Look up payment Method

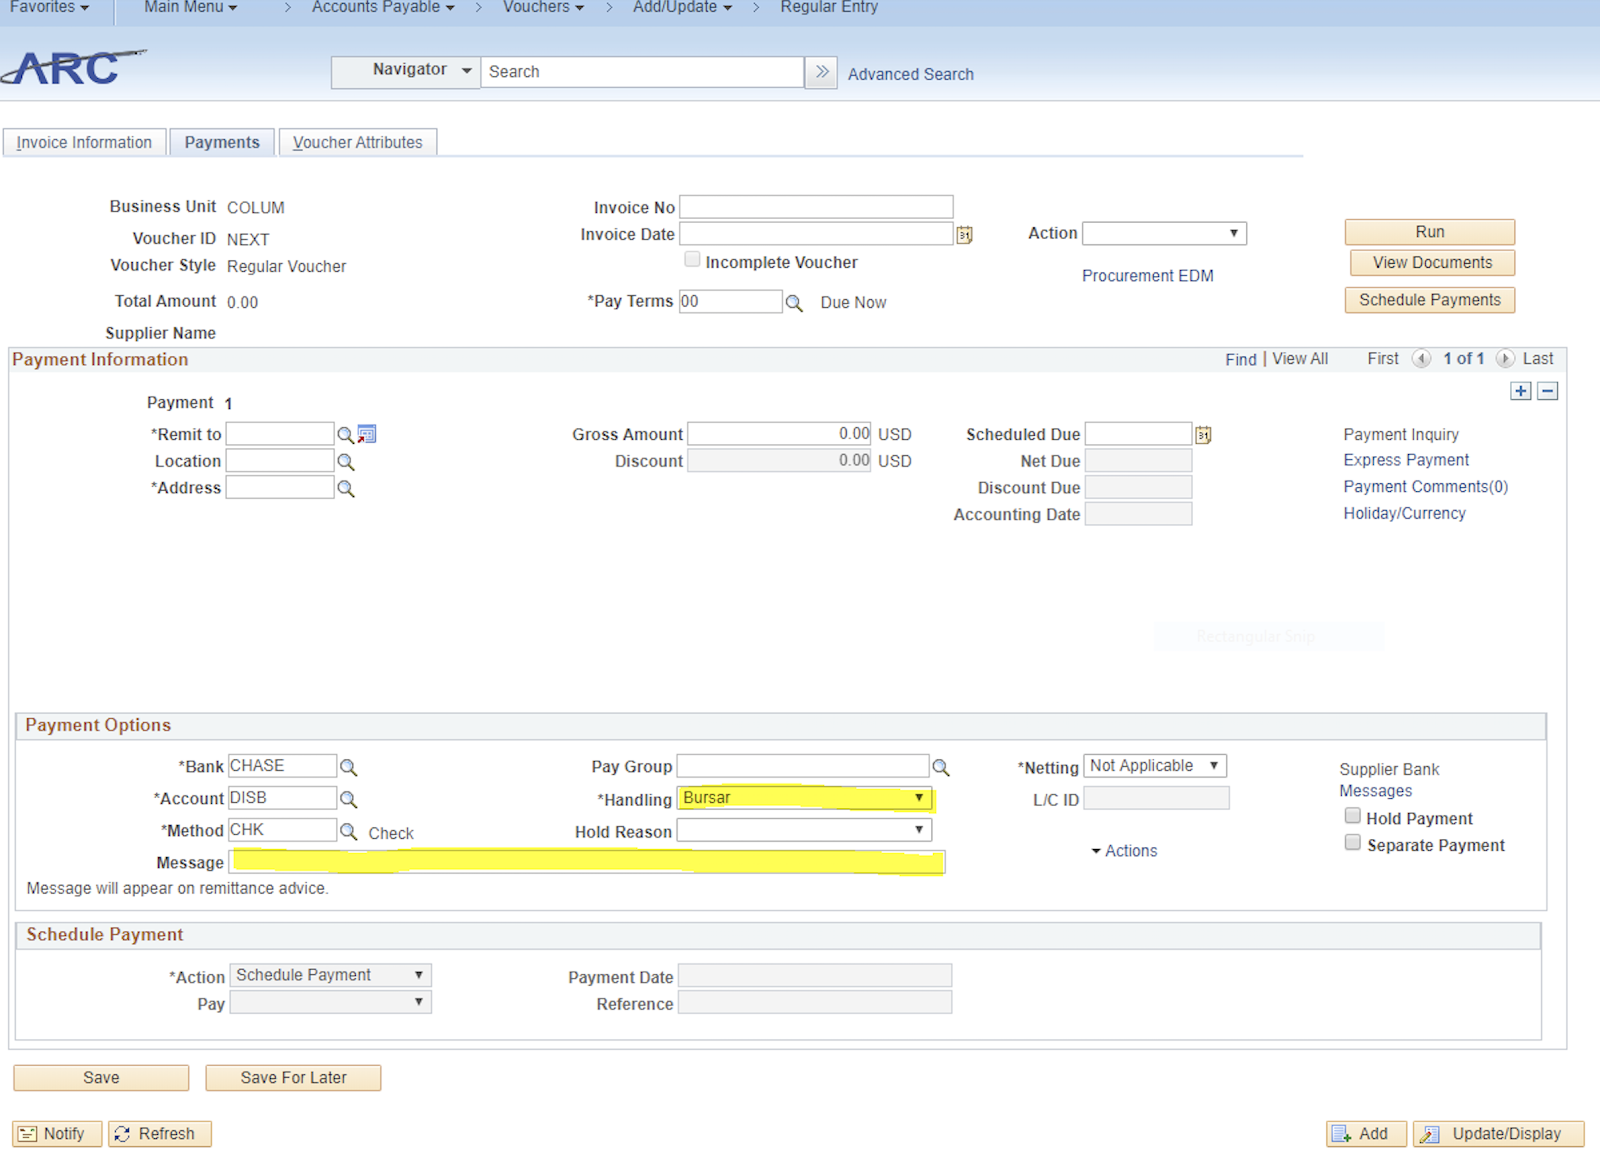pos(348,831)
